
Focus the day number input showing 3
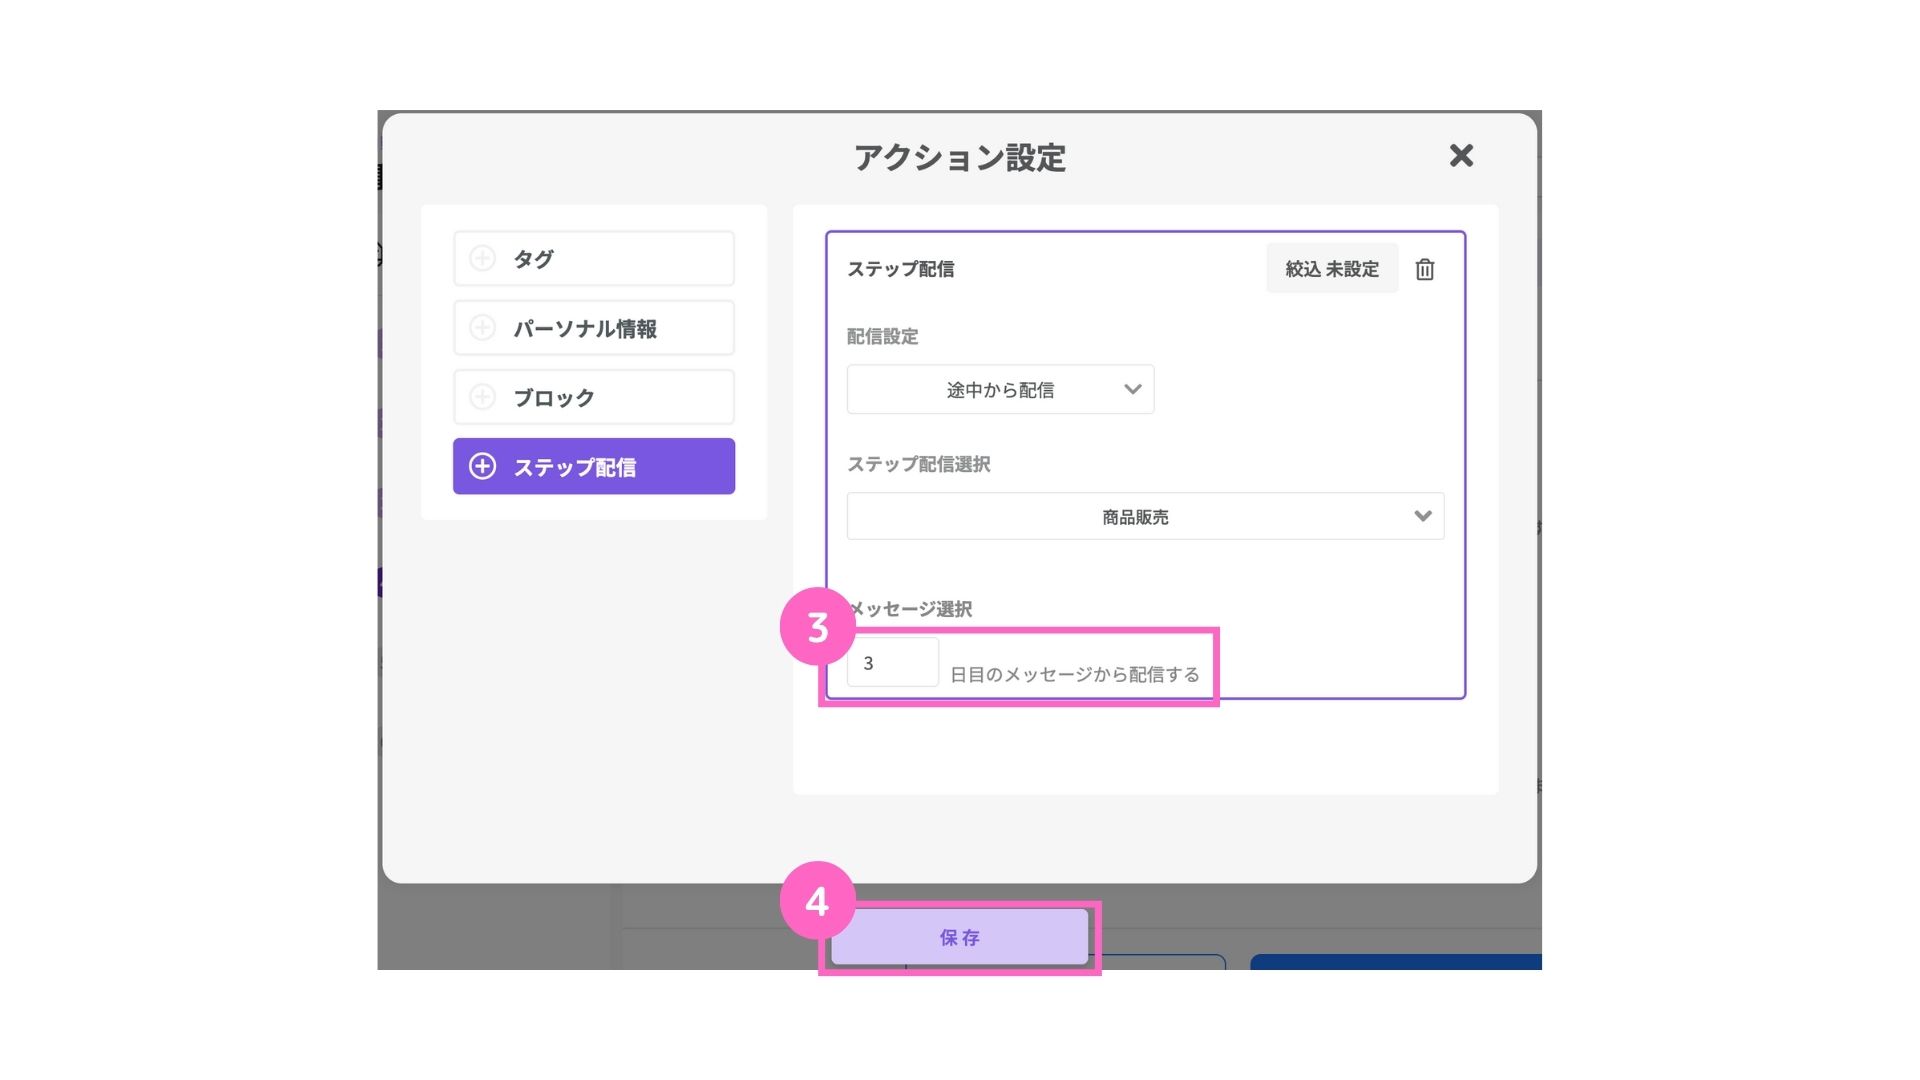pos(892,662)
